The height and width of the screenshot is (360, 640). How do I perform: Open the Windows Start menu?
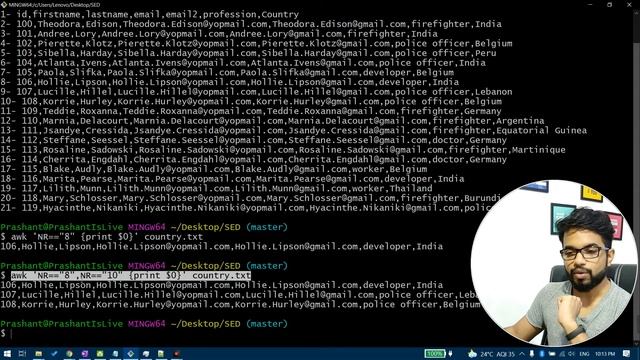(7, 353)
